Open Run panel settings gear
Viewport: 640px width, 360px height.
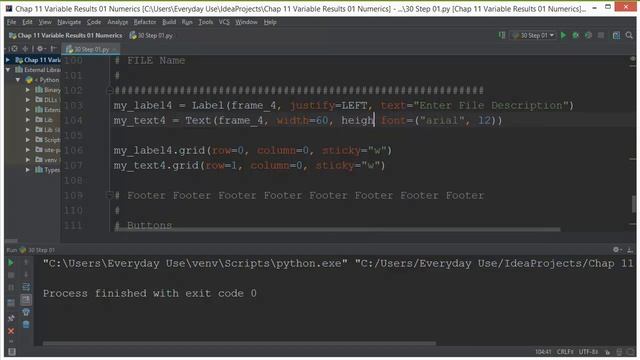click(617, 250)
